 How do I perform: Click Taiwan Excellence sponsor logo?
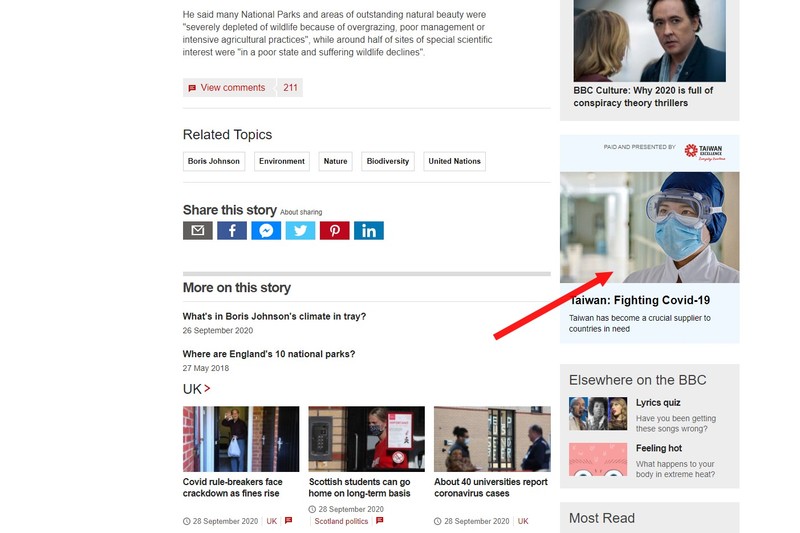click(705, 151)
